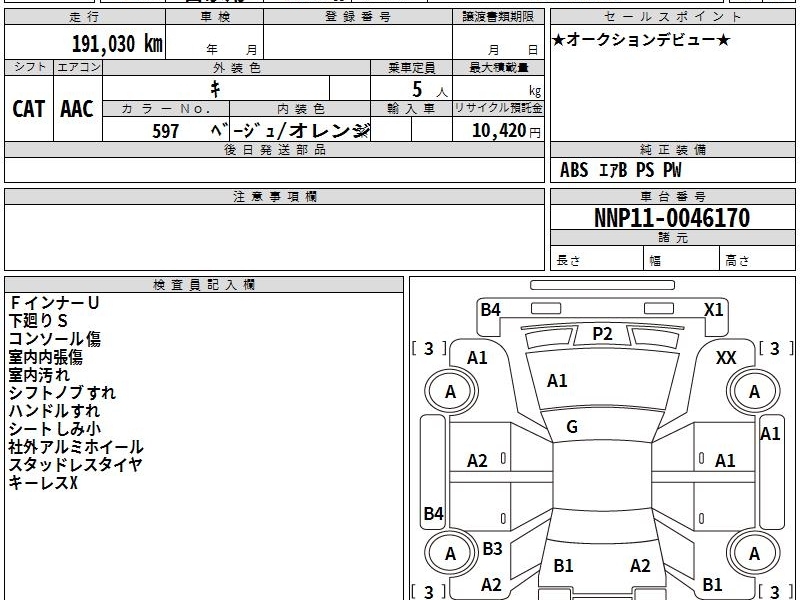Select inspector note シートしみ小
The width and height of the screenshot is (800, 600).
55,429
